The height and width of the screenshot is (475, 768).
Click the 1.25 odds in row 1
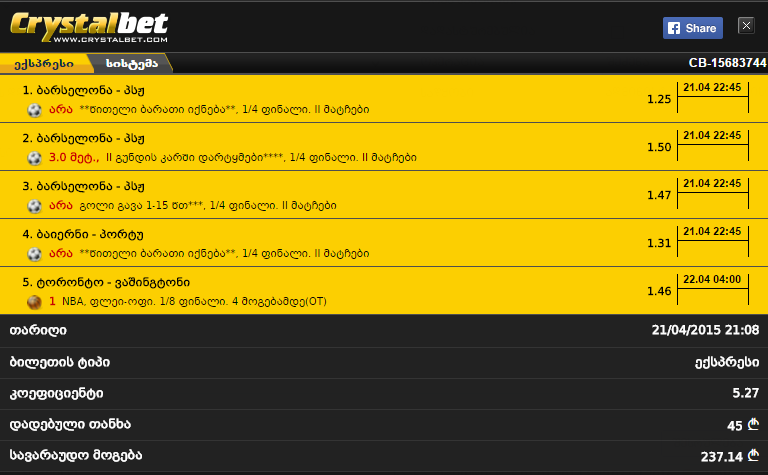pos(659,99)
